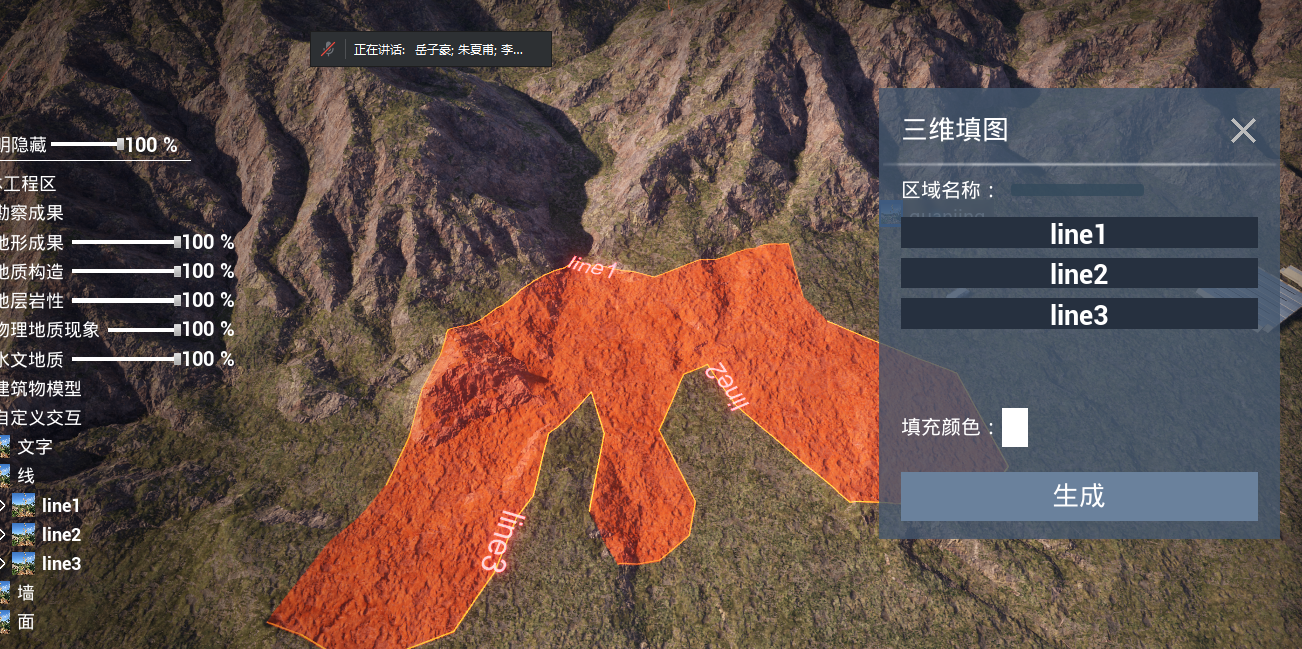Open the white 填充颜色 color swatch

[x=1014, y=428]
